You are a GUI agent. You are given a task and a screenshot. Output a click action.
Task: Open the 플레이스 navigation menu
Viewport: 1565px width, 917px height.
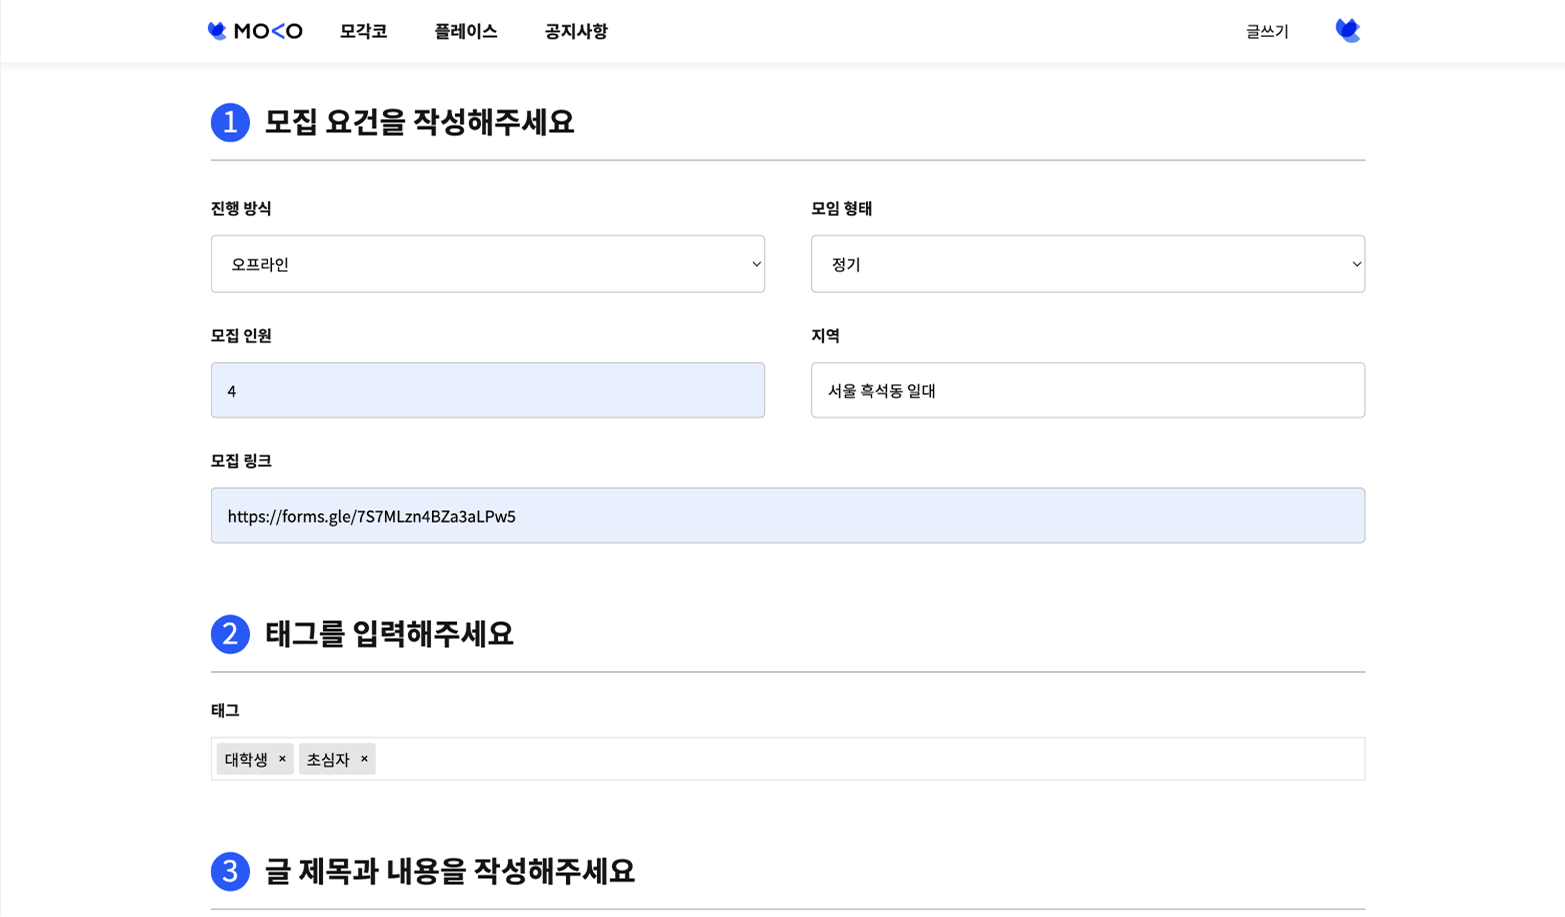(x=465, y=31)
